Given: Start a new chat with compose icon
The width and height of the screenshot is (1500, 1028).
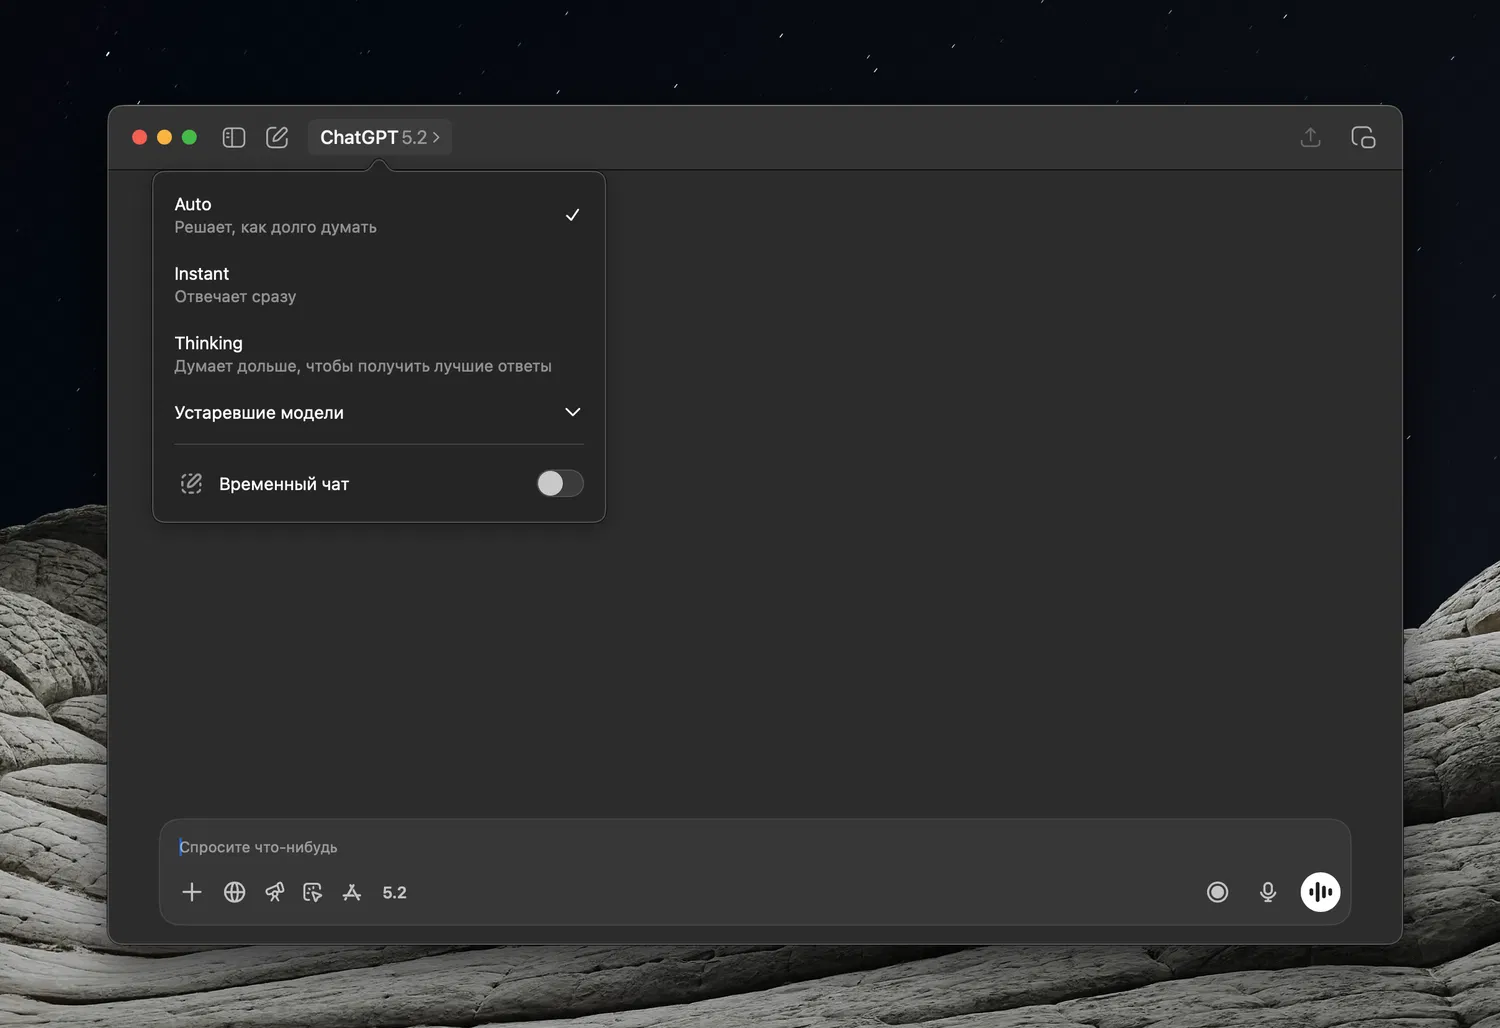Looking at the screenshot, I should (277, 137).
